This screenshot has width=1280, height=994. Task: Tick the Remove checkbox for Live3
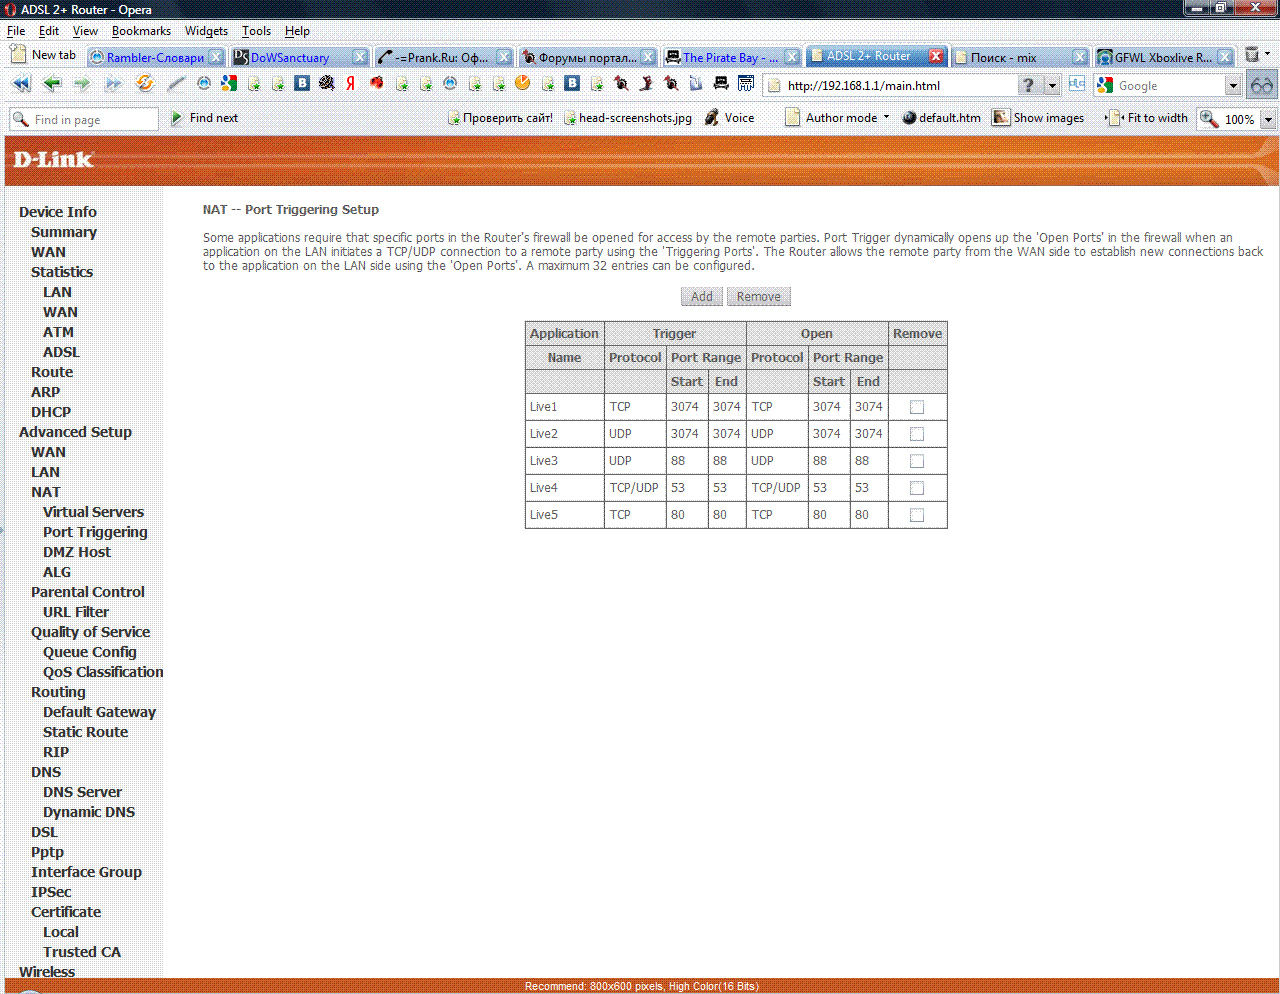point(917,461)
